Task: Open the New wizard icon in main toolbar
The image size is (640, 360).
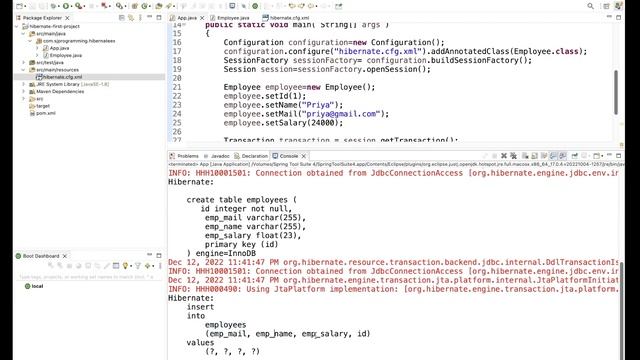Action: point(19,6)
